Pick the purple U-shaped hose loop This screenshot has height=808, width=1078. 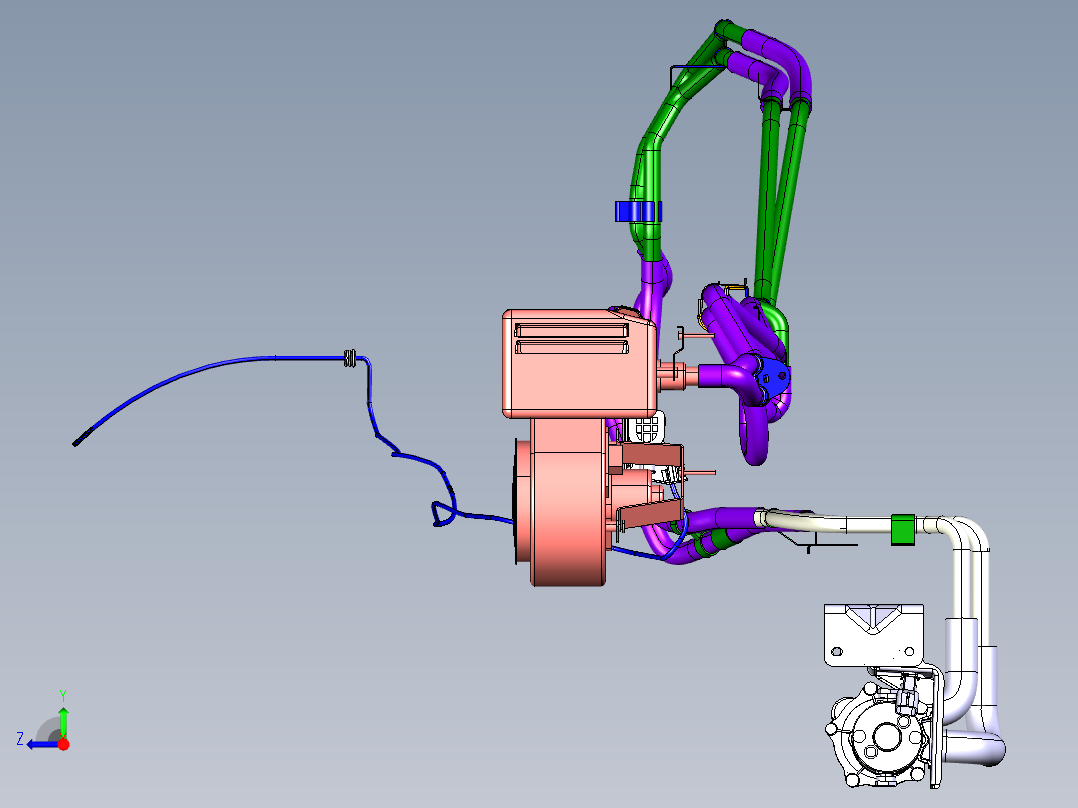pos(755,433)
